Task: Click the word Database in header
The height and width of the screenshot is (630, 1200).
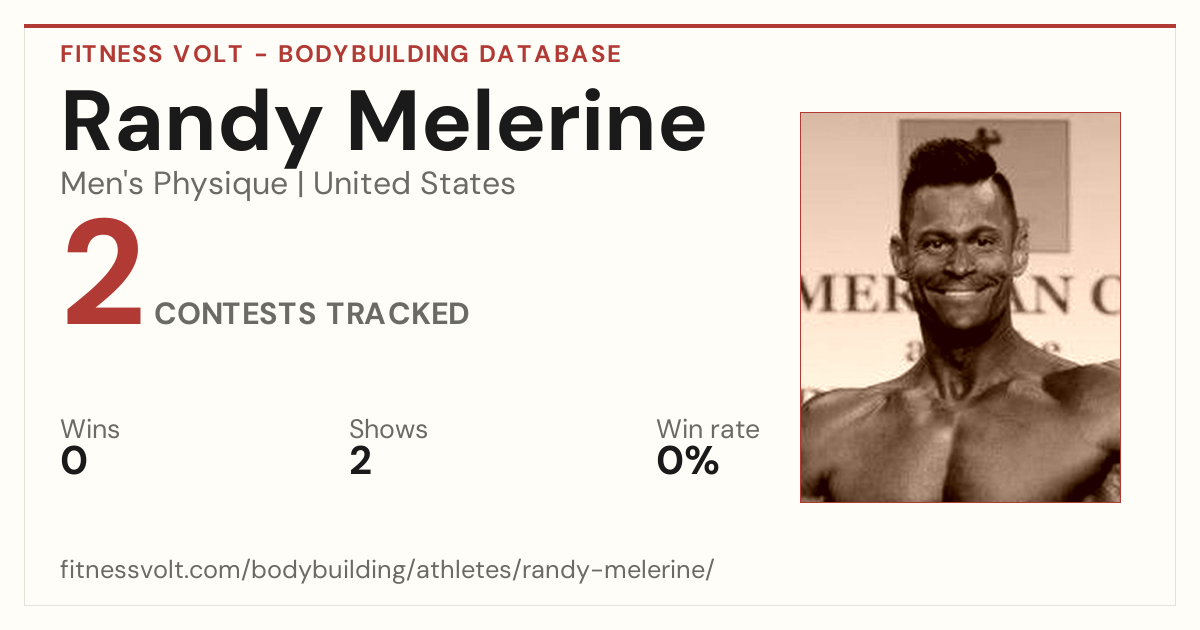Action: (550, 54)
